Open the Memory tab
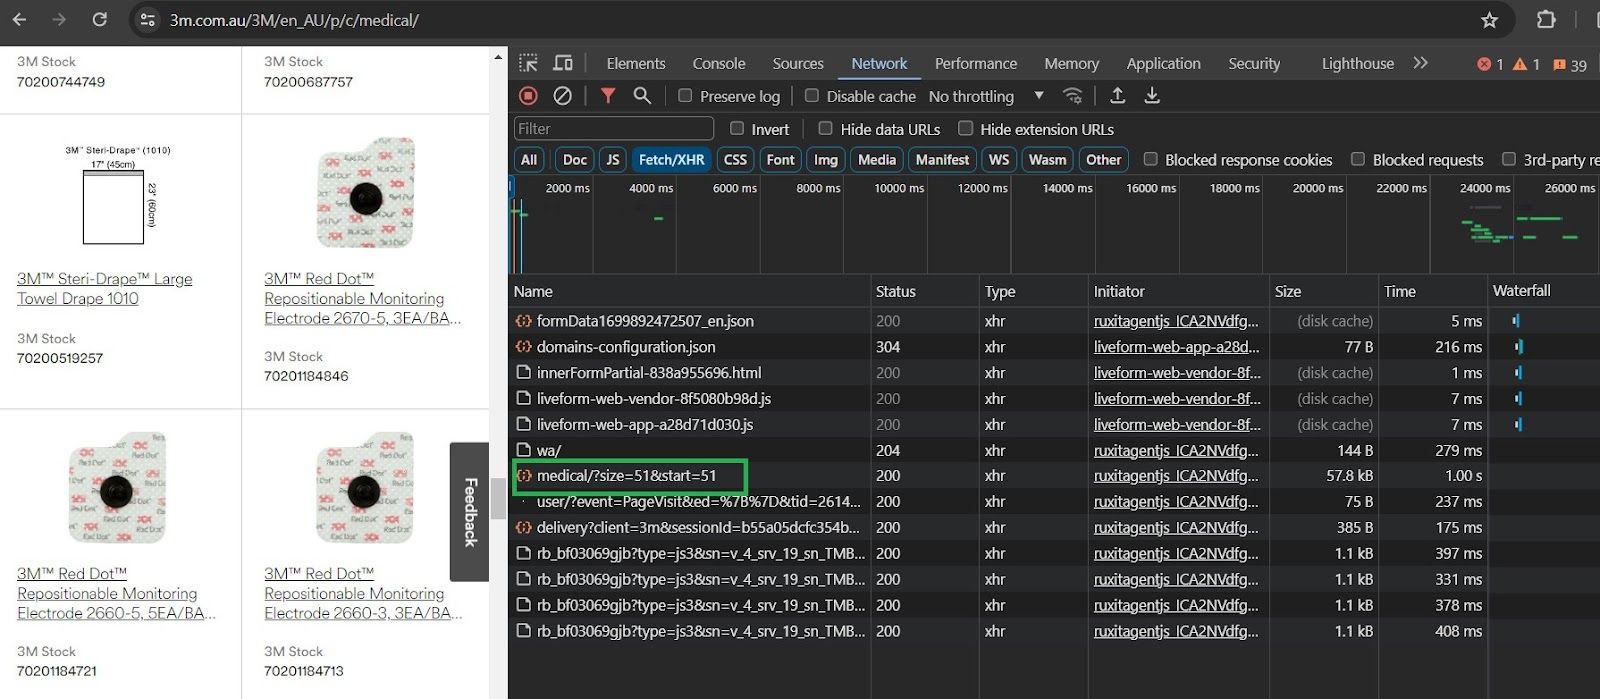 [1071, 63]
